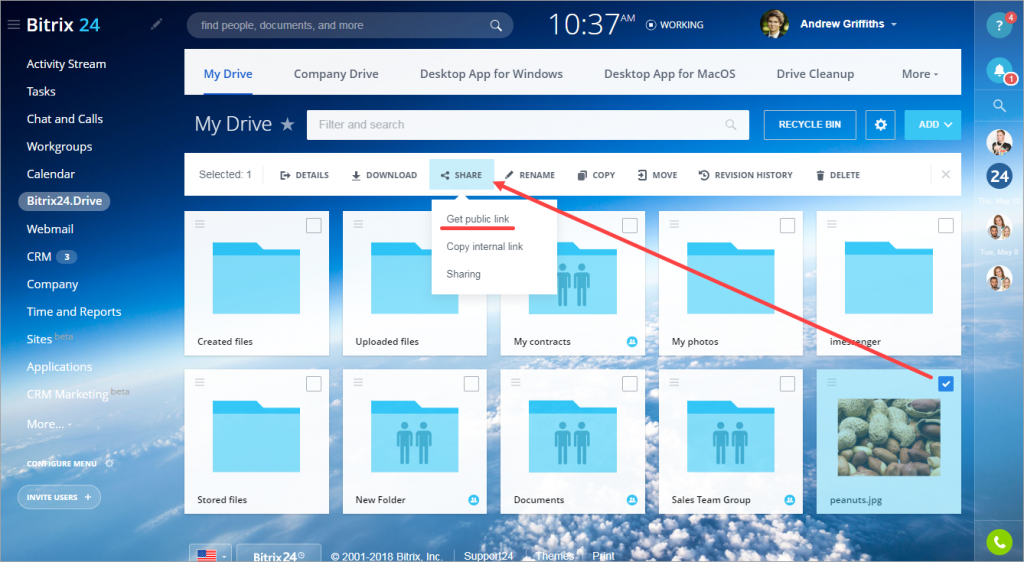Close the selection toolbar with X
The height and width of the screenshot is (562, 1024).
946,174
